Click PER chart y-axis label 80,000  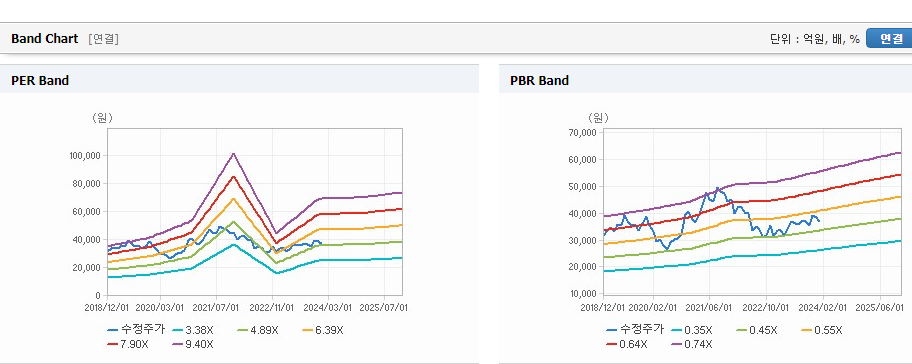[88, 184]
